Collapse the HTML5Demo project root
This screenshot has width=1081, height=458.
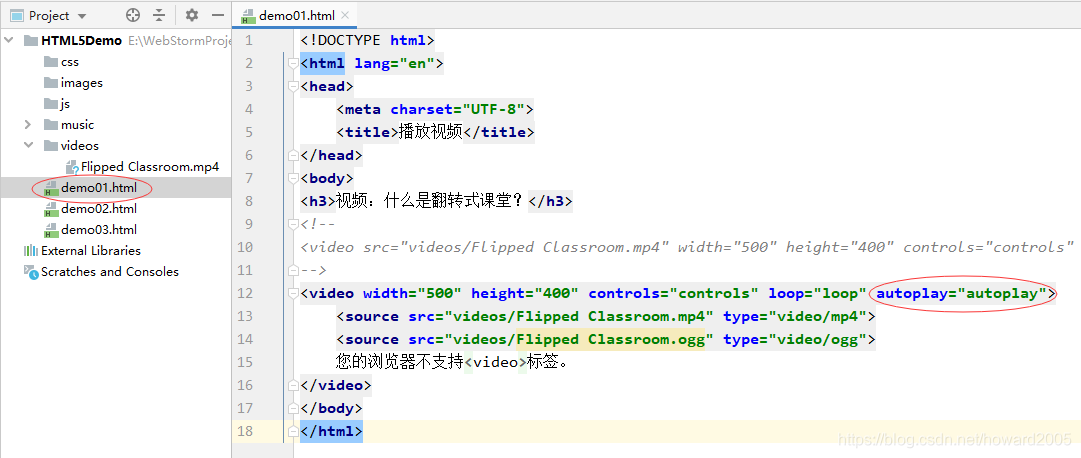[x=9, y=41]
